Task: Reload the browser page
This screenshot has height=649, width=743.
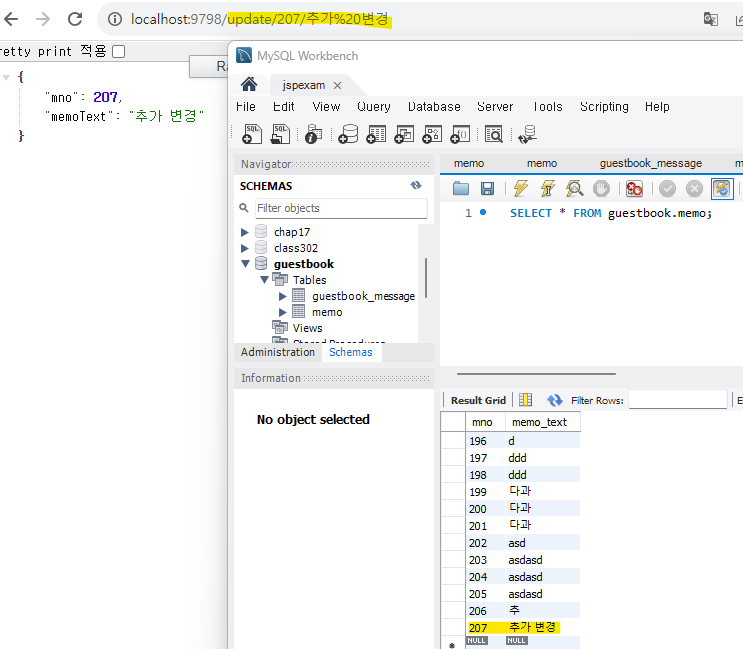Action: click(75, 19)
